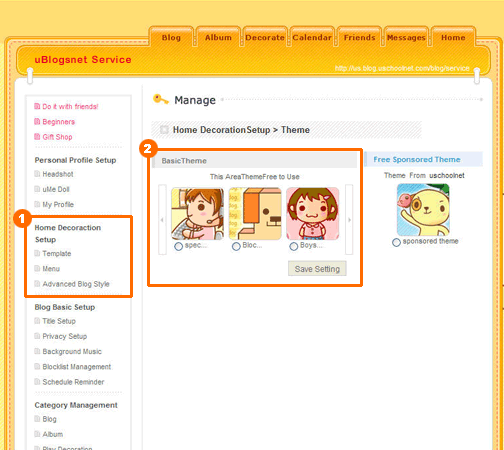Select the 'Bloc...' theme radio button
The image size is (504, 450).
click(236, 246)
